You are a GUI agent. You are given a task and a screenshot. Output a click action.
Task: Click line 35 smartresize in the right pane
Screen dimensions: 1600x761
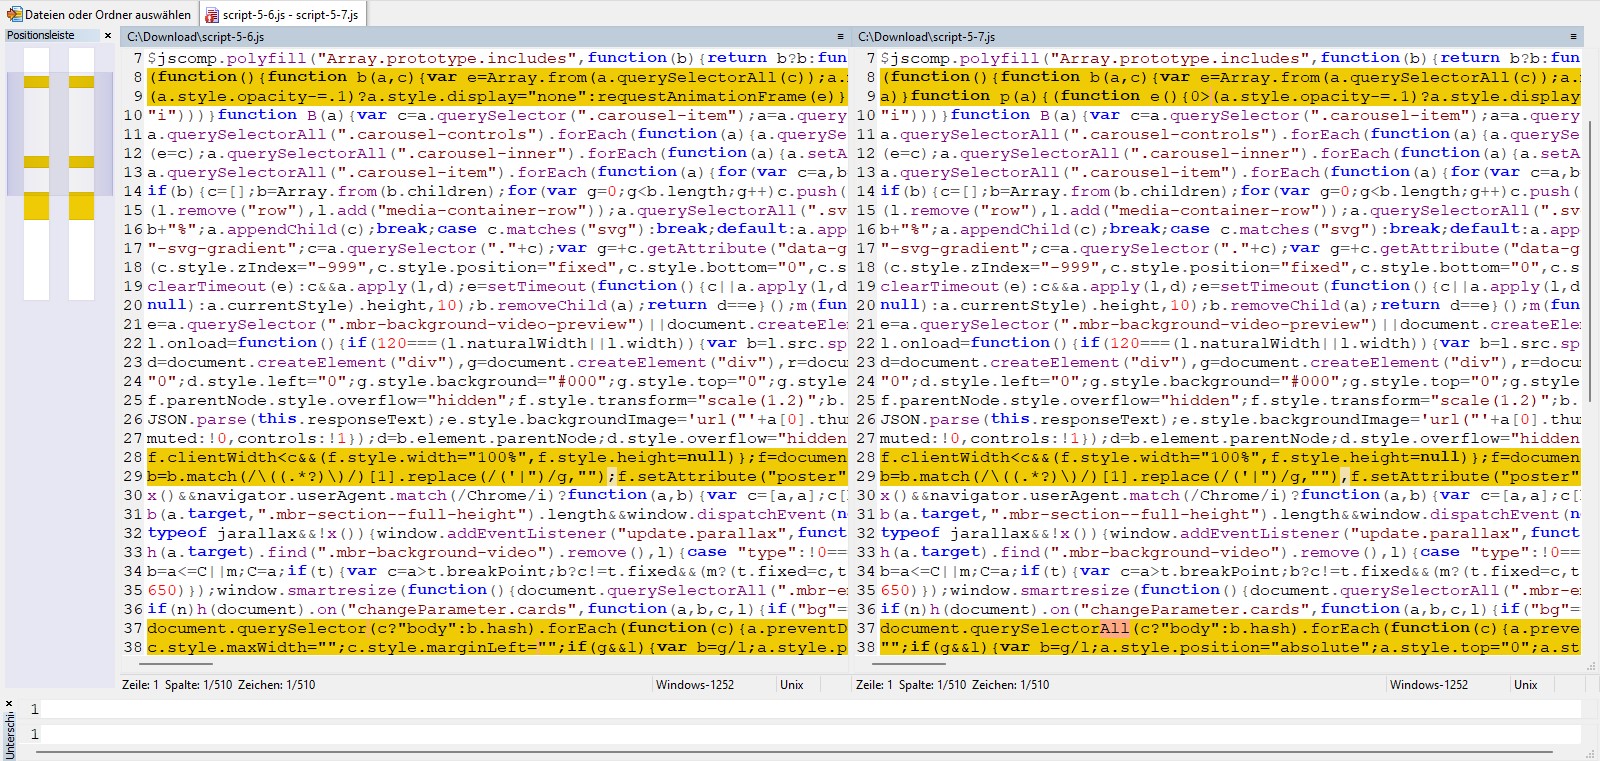click(x=1230, y=590)
